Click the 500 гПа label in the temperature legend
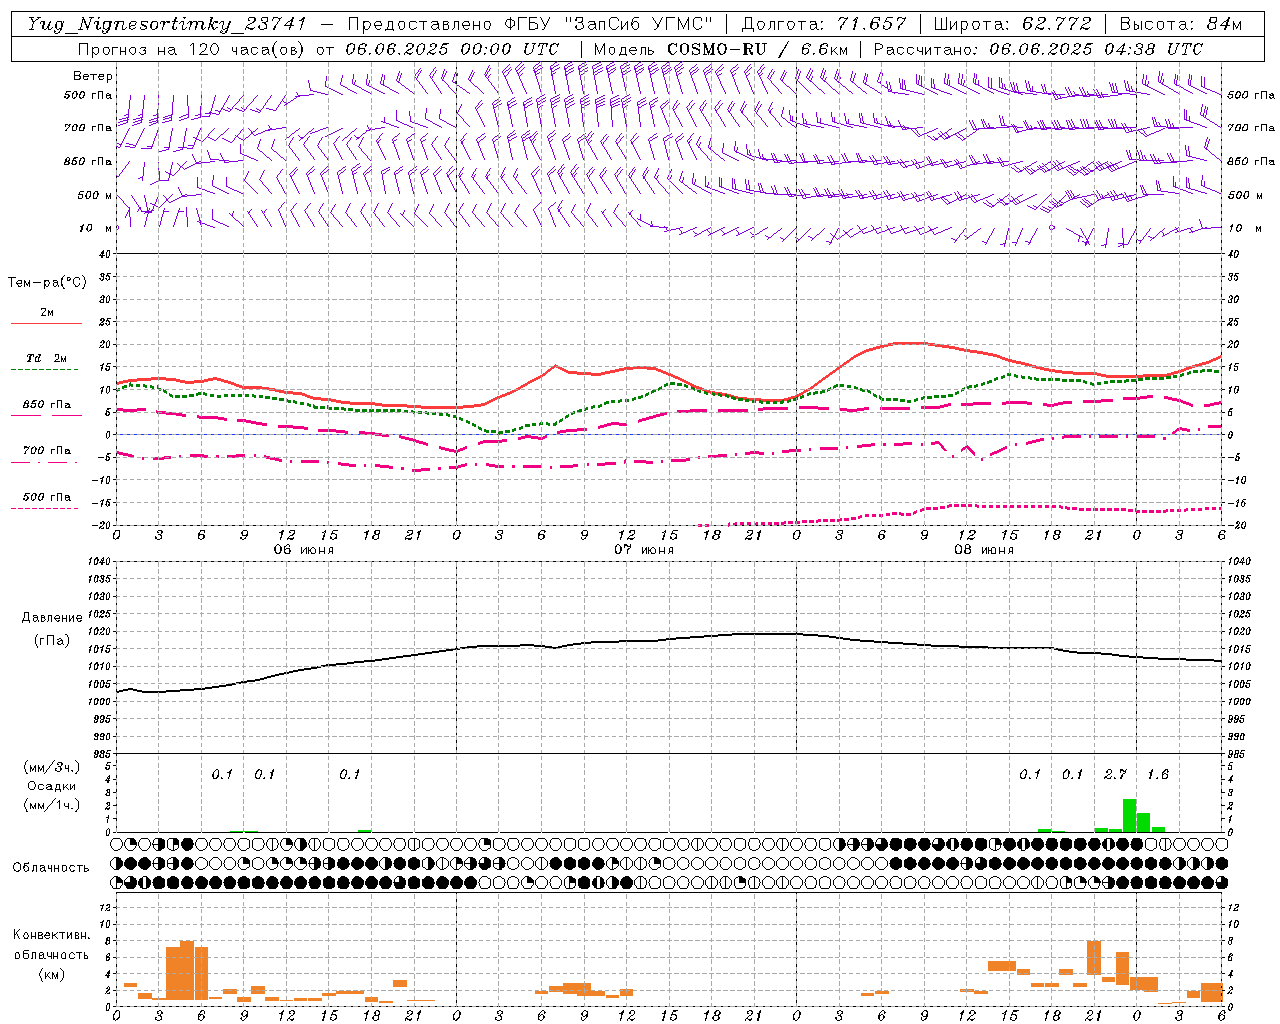This screenshot has width=1280, height=1024. 47,497
